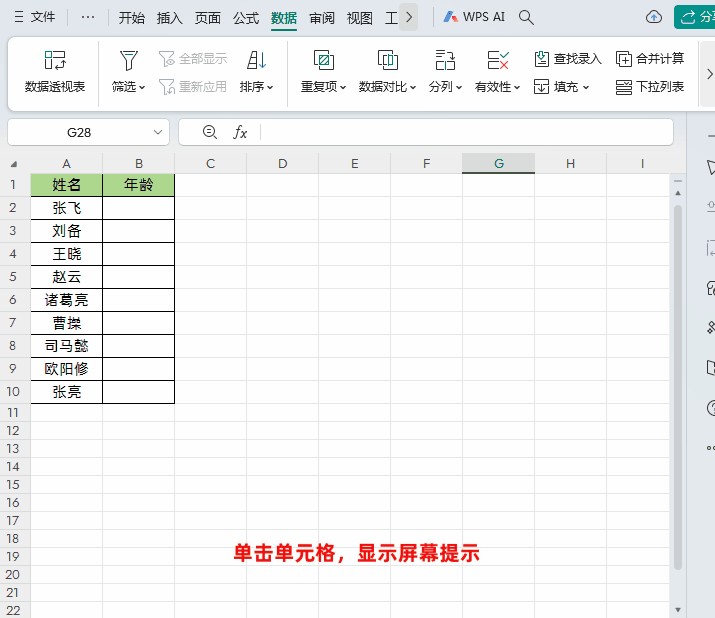Screen dimensions: 715x618
Task: Expand the ribbon tabs overflow chevron
Action: tap(408, 18)
